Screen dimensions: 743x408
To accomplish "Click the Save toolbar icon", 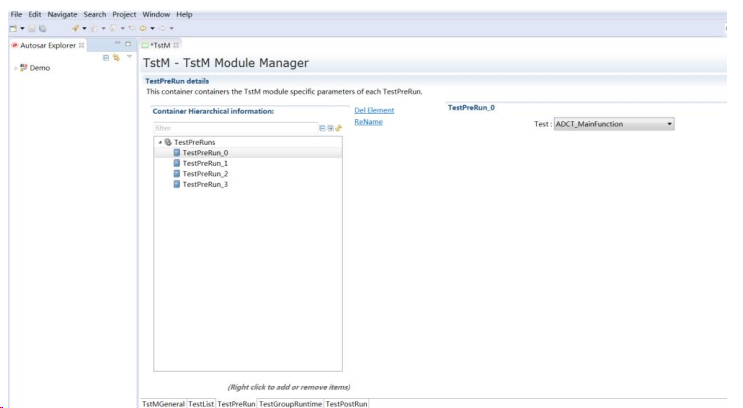I will coord(32,28).
